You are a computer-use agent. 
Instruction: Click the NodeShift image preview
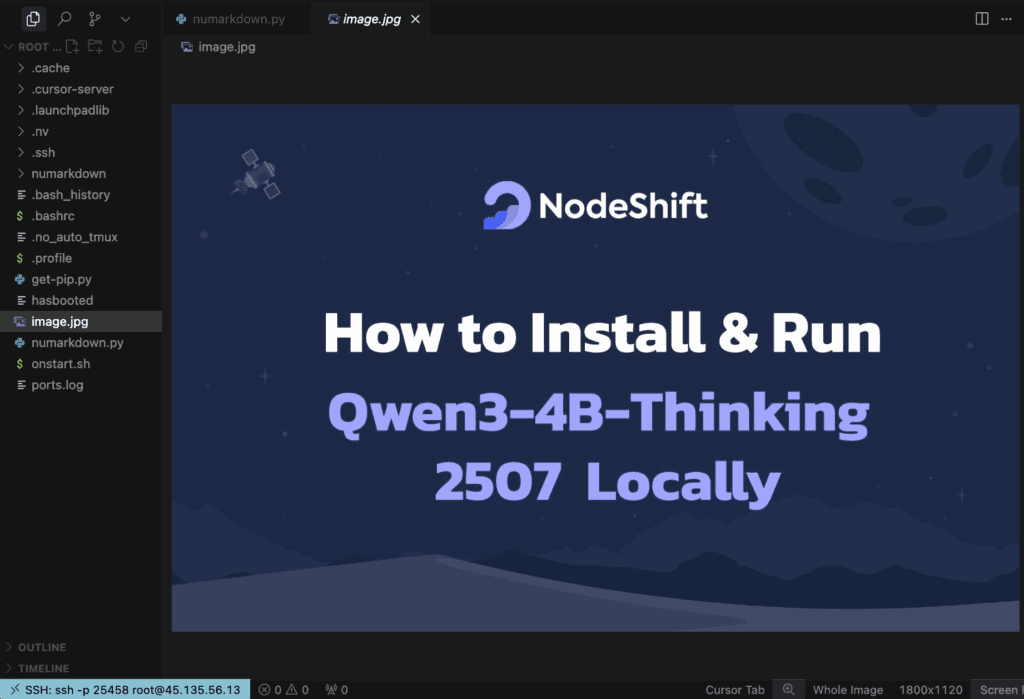pos(595,368)
